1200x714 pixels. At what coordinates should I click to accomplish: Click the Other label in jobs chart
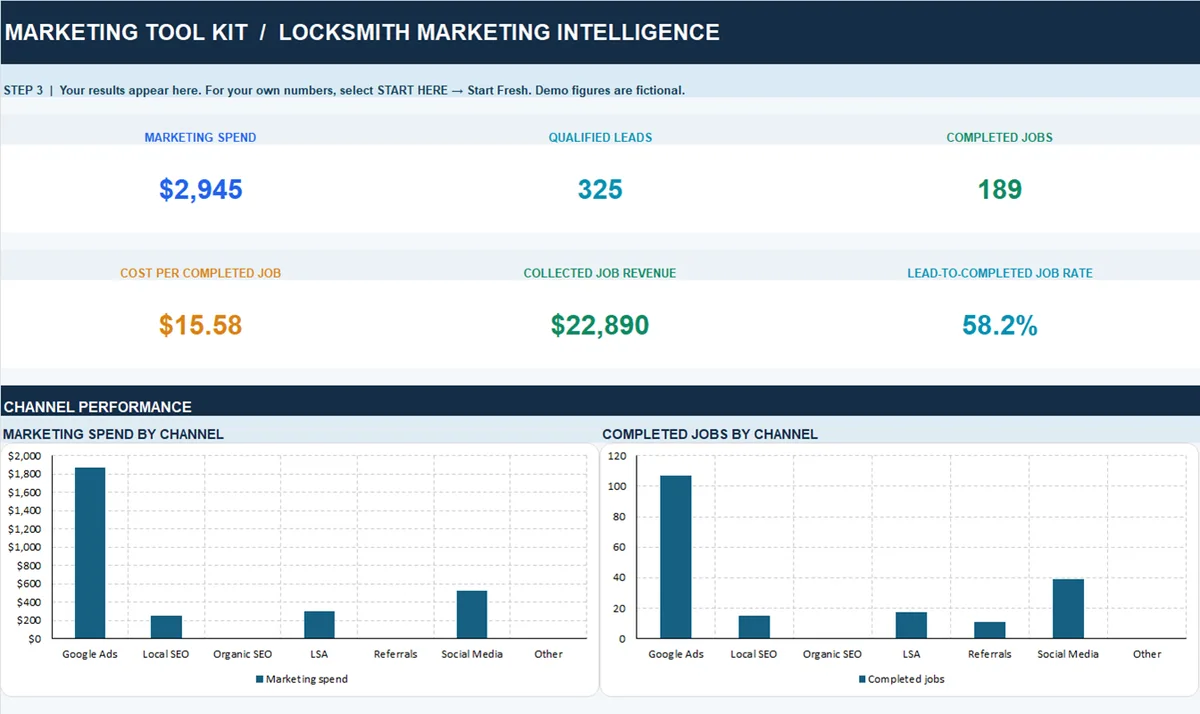point(1147,654)
